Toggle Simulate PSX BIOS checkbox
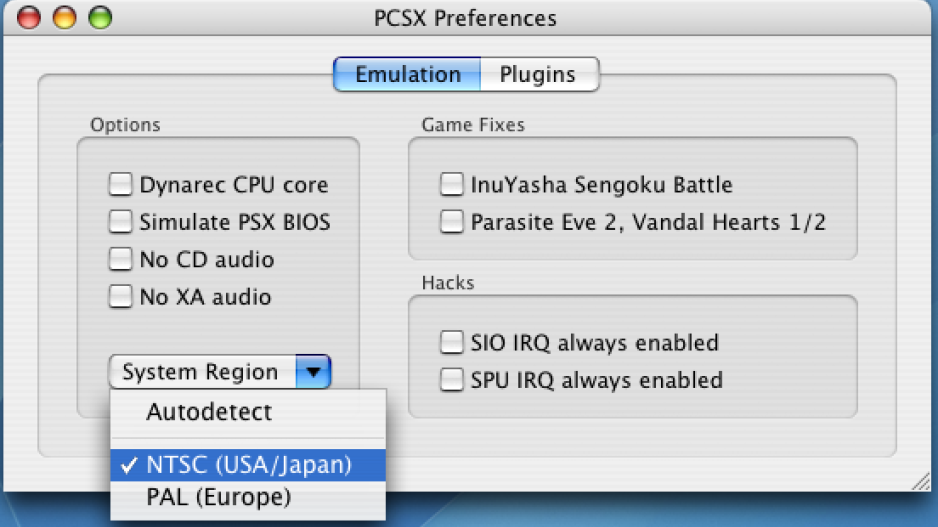 pyautogui.click(x=120, y=221)
